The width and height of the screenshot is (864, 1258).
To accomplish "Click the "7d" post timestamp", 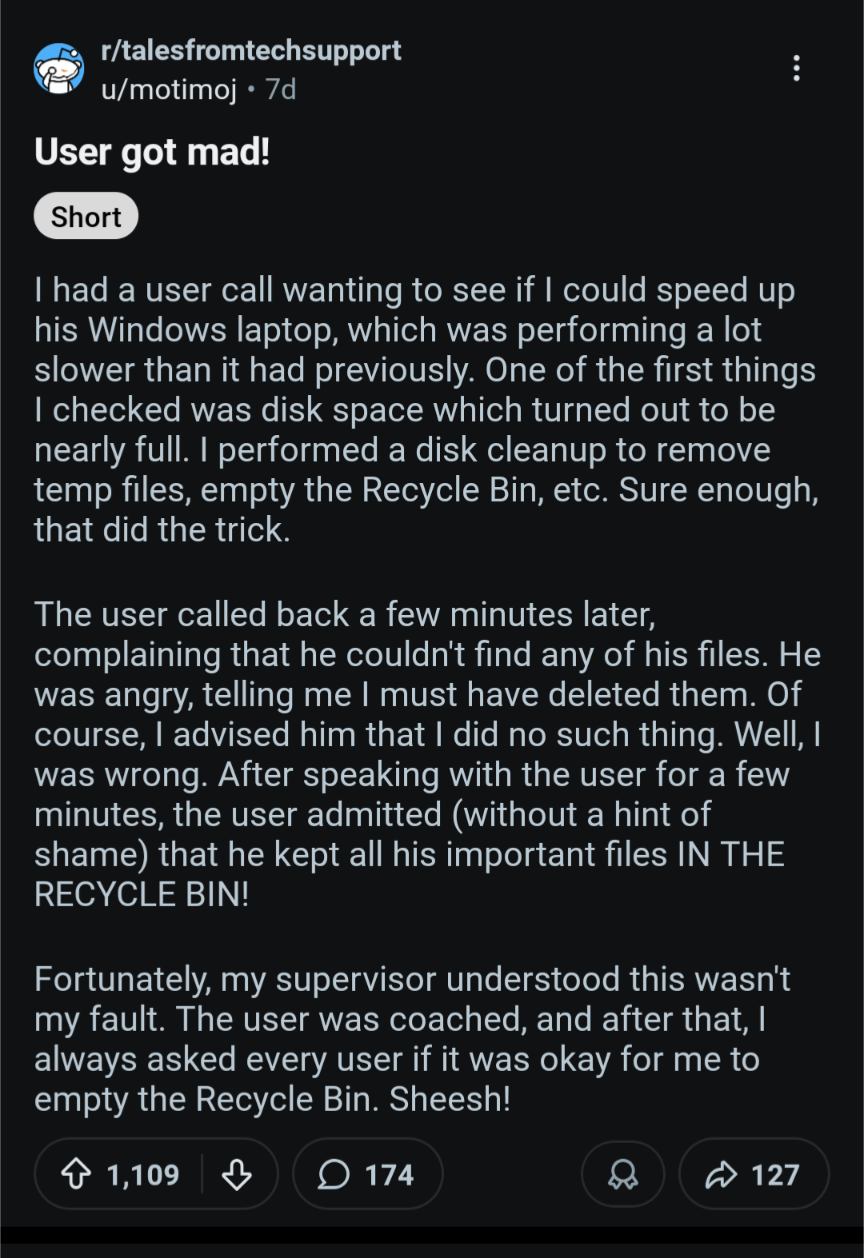I will click(x=281, y=90).
